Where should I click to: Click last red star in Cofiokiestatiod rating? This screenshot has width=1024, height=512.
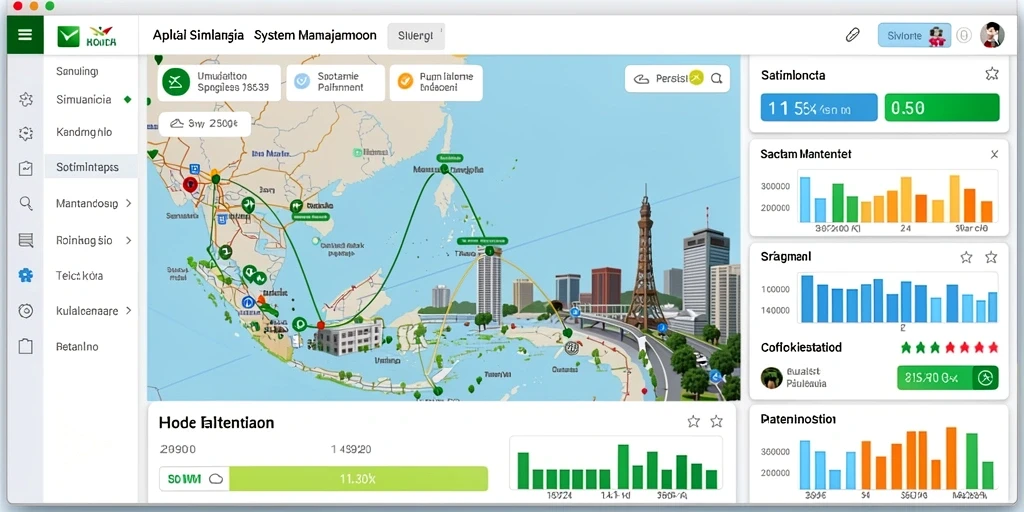(x=993, y=347)
